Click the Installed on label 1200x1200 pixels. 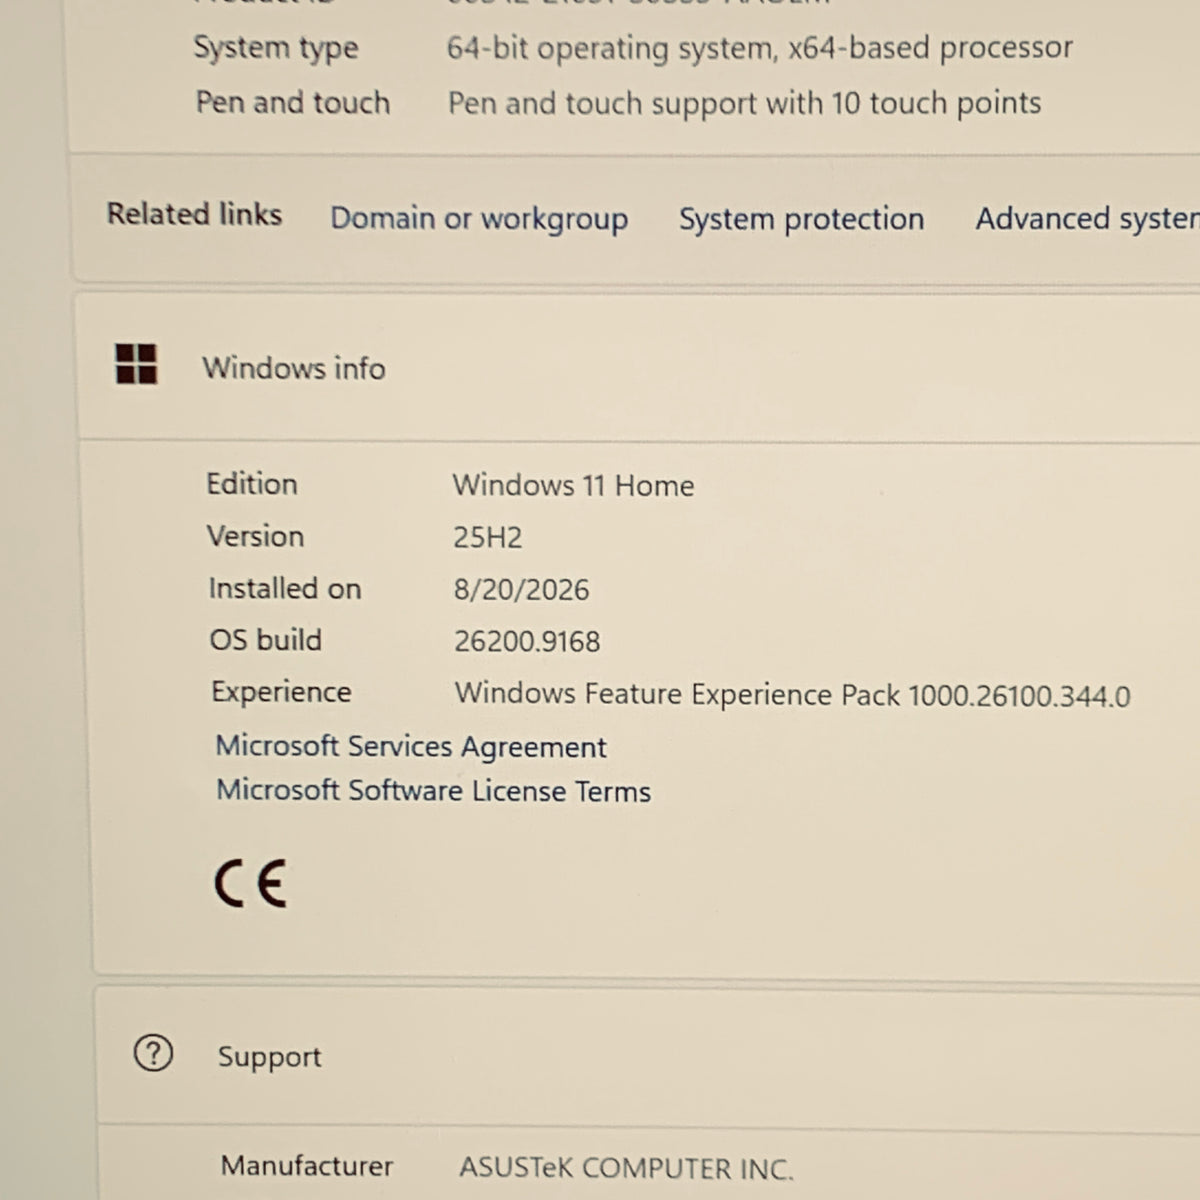pos(285,588)
